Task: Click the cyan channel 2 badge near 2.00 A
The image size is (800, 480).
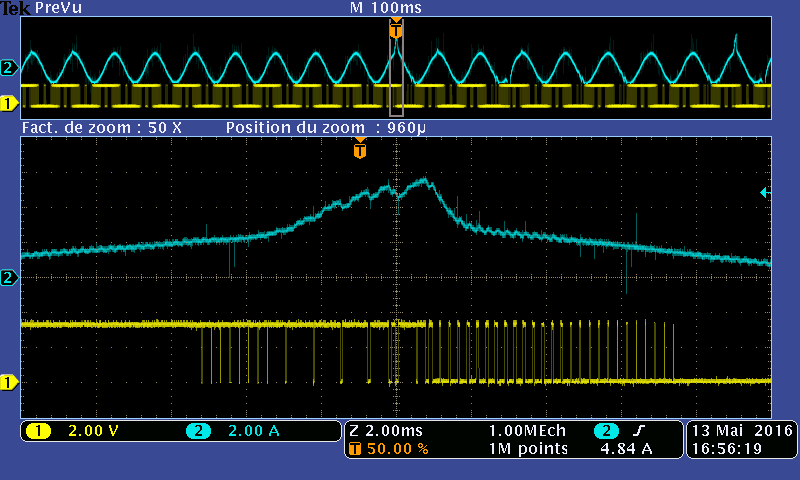Action: pyautogui.click(x=198, y=431)
